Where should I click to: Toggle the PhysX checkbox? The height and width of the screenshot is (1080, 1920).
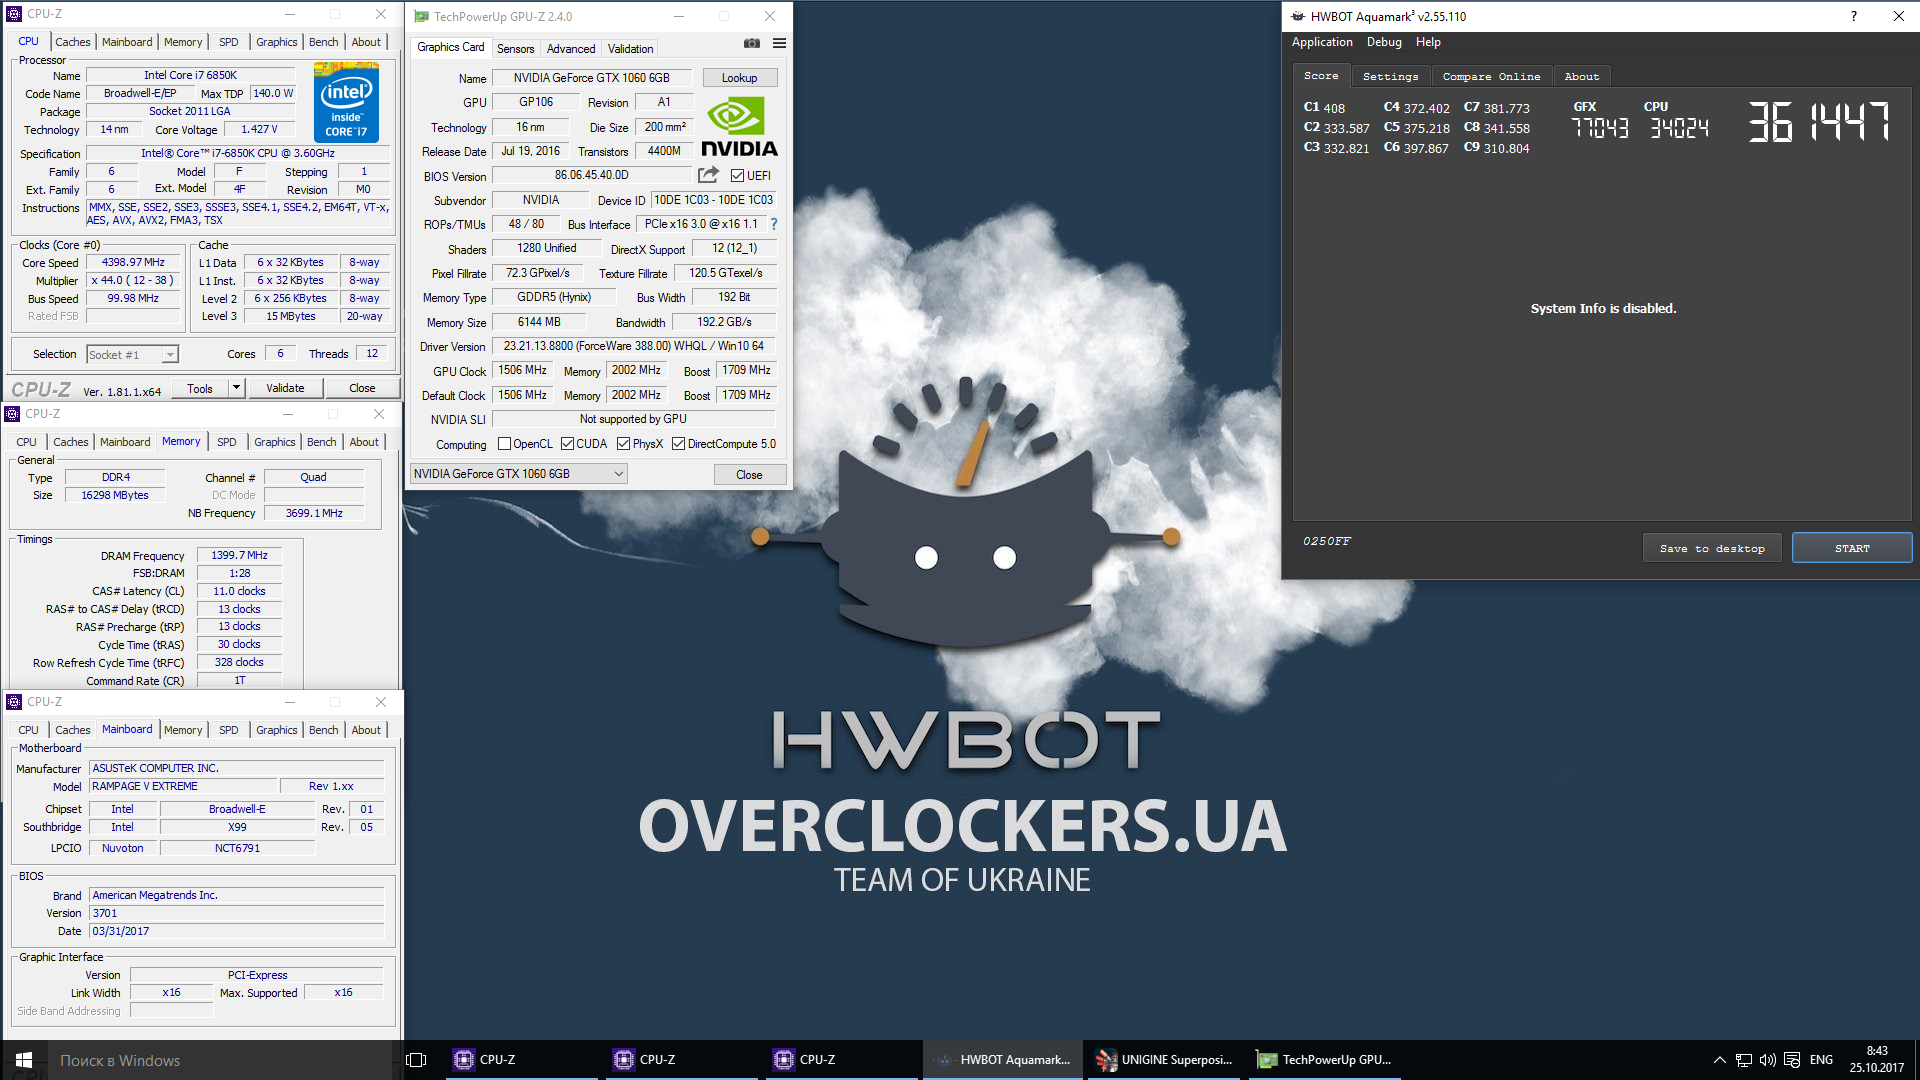[623, 444]
